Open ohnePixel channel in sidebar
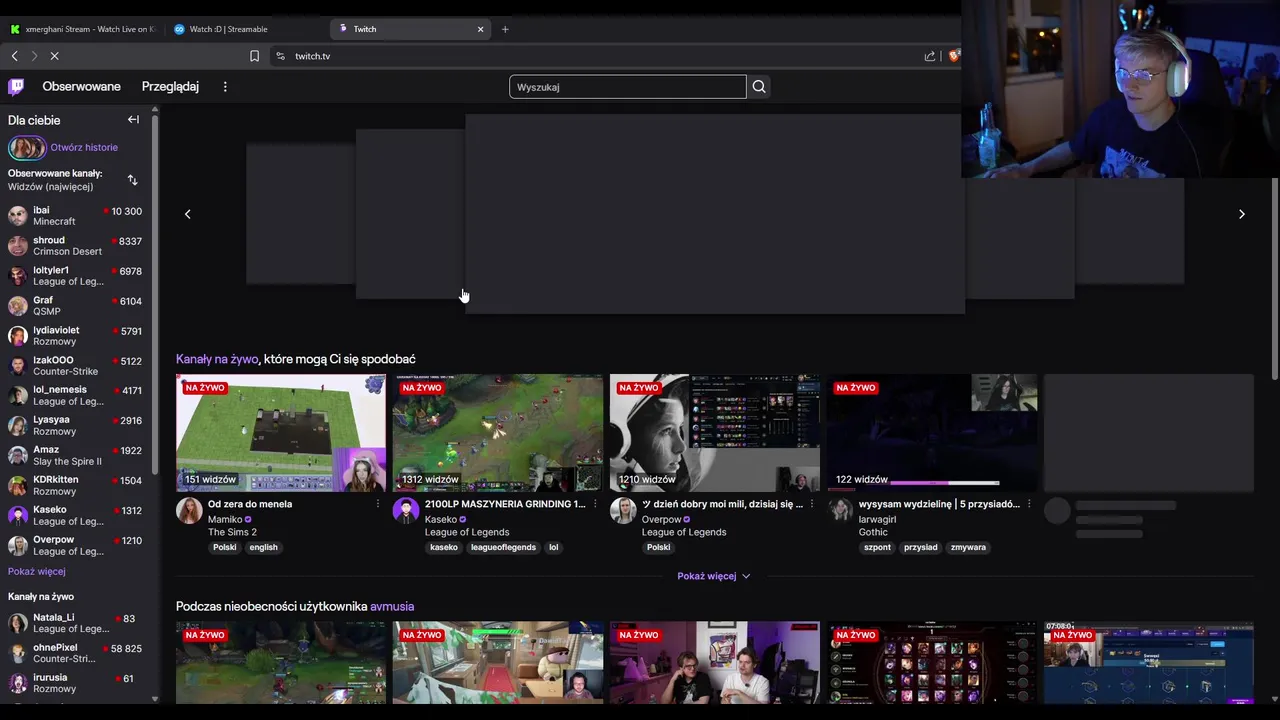1280x720 pixels. pyautogui.click(x=76, y=653)
